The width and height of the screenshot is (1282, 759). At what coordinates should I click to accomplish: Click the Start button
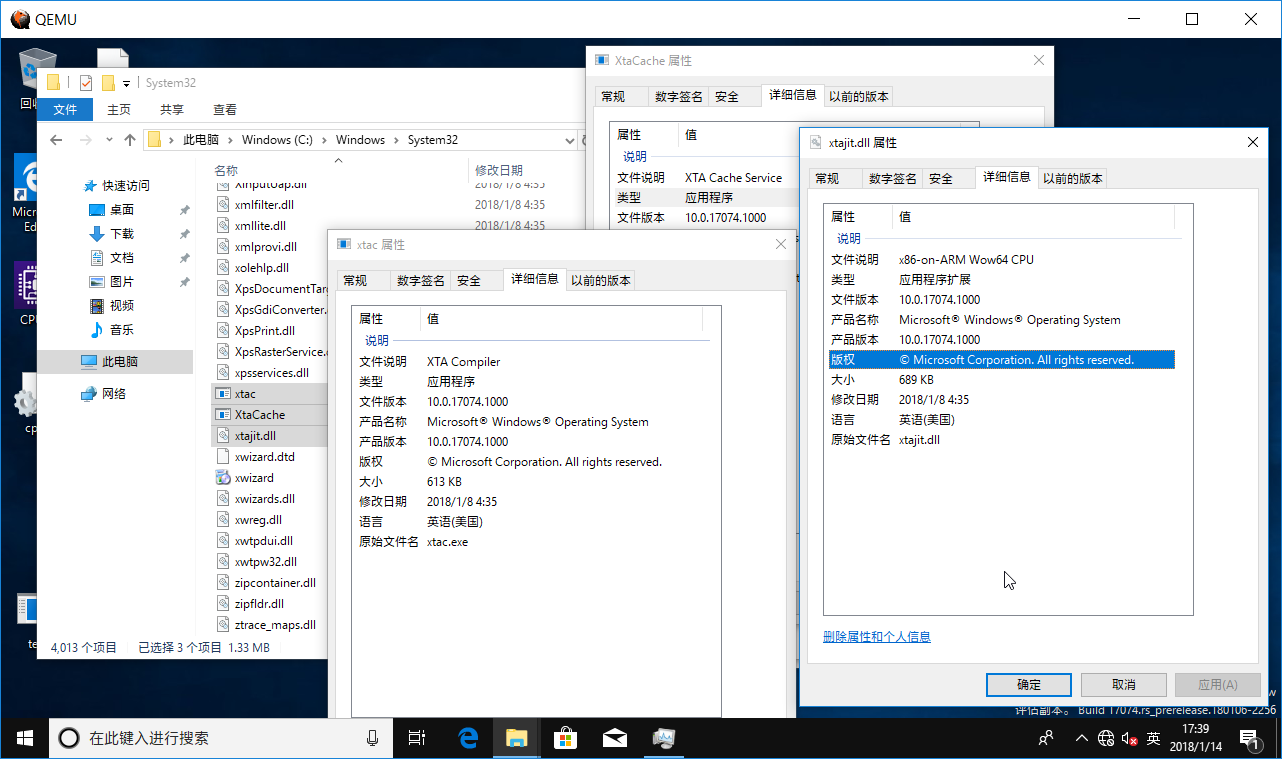pos(24,737)
